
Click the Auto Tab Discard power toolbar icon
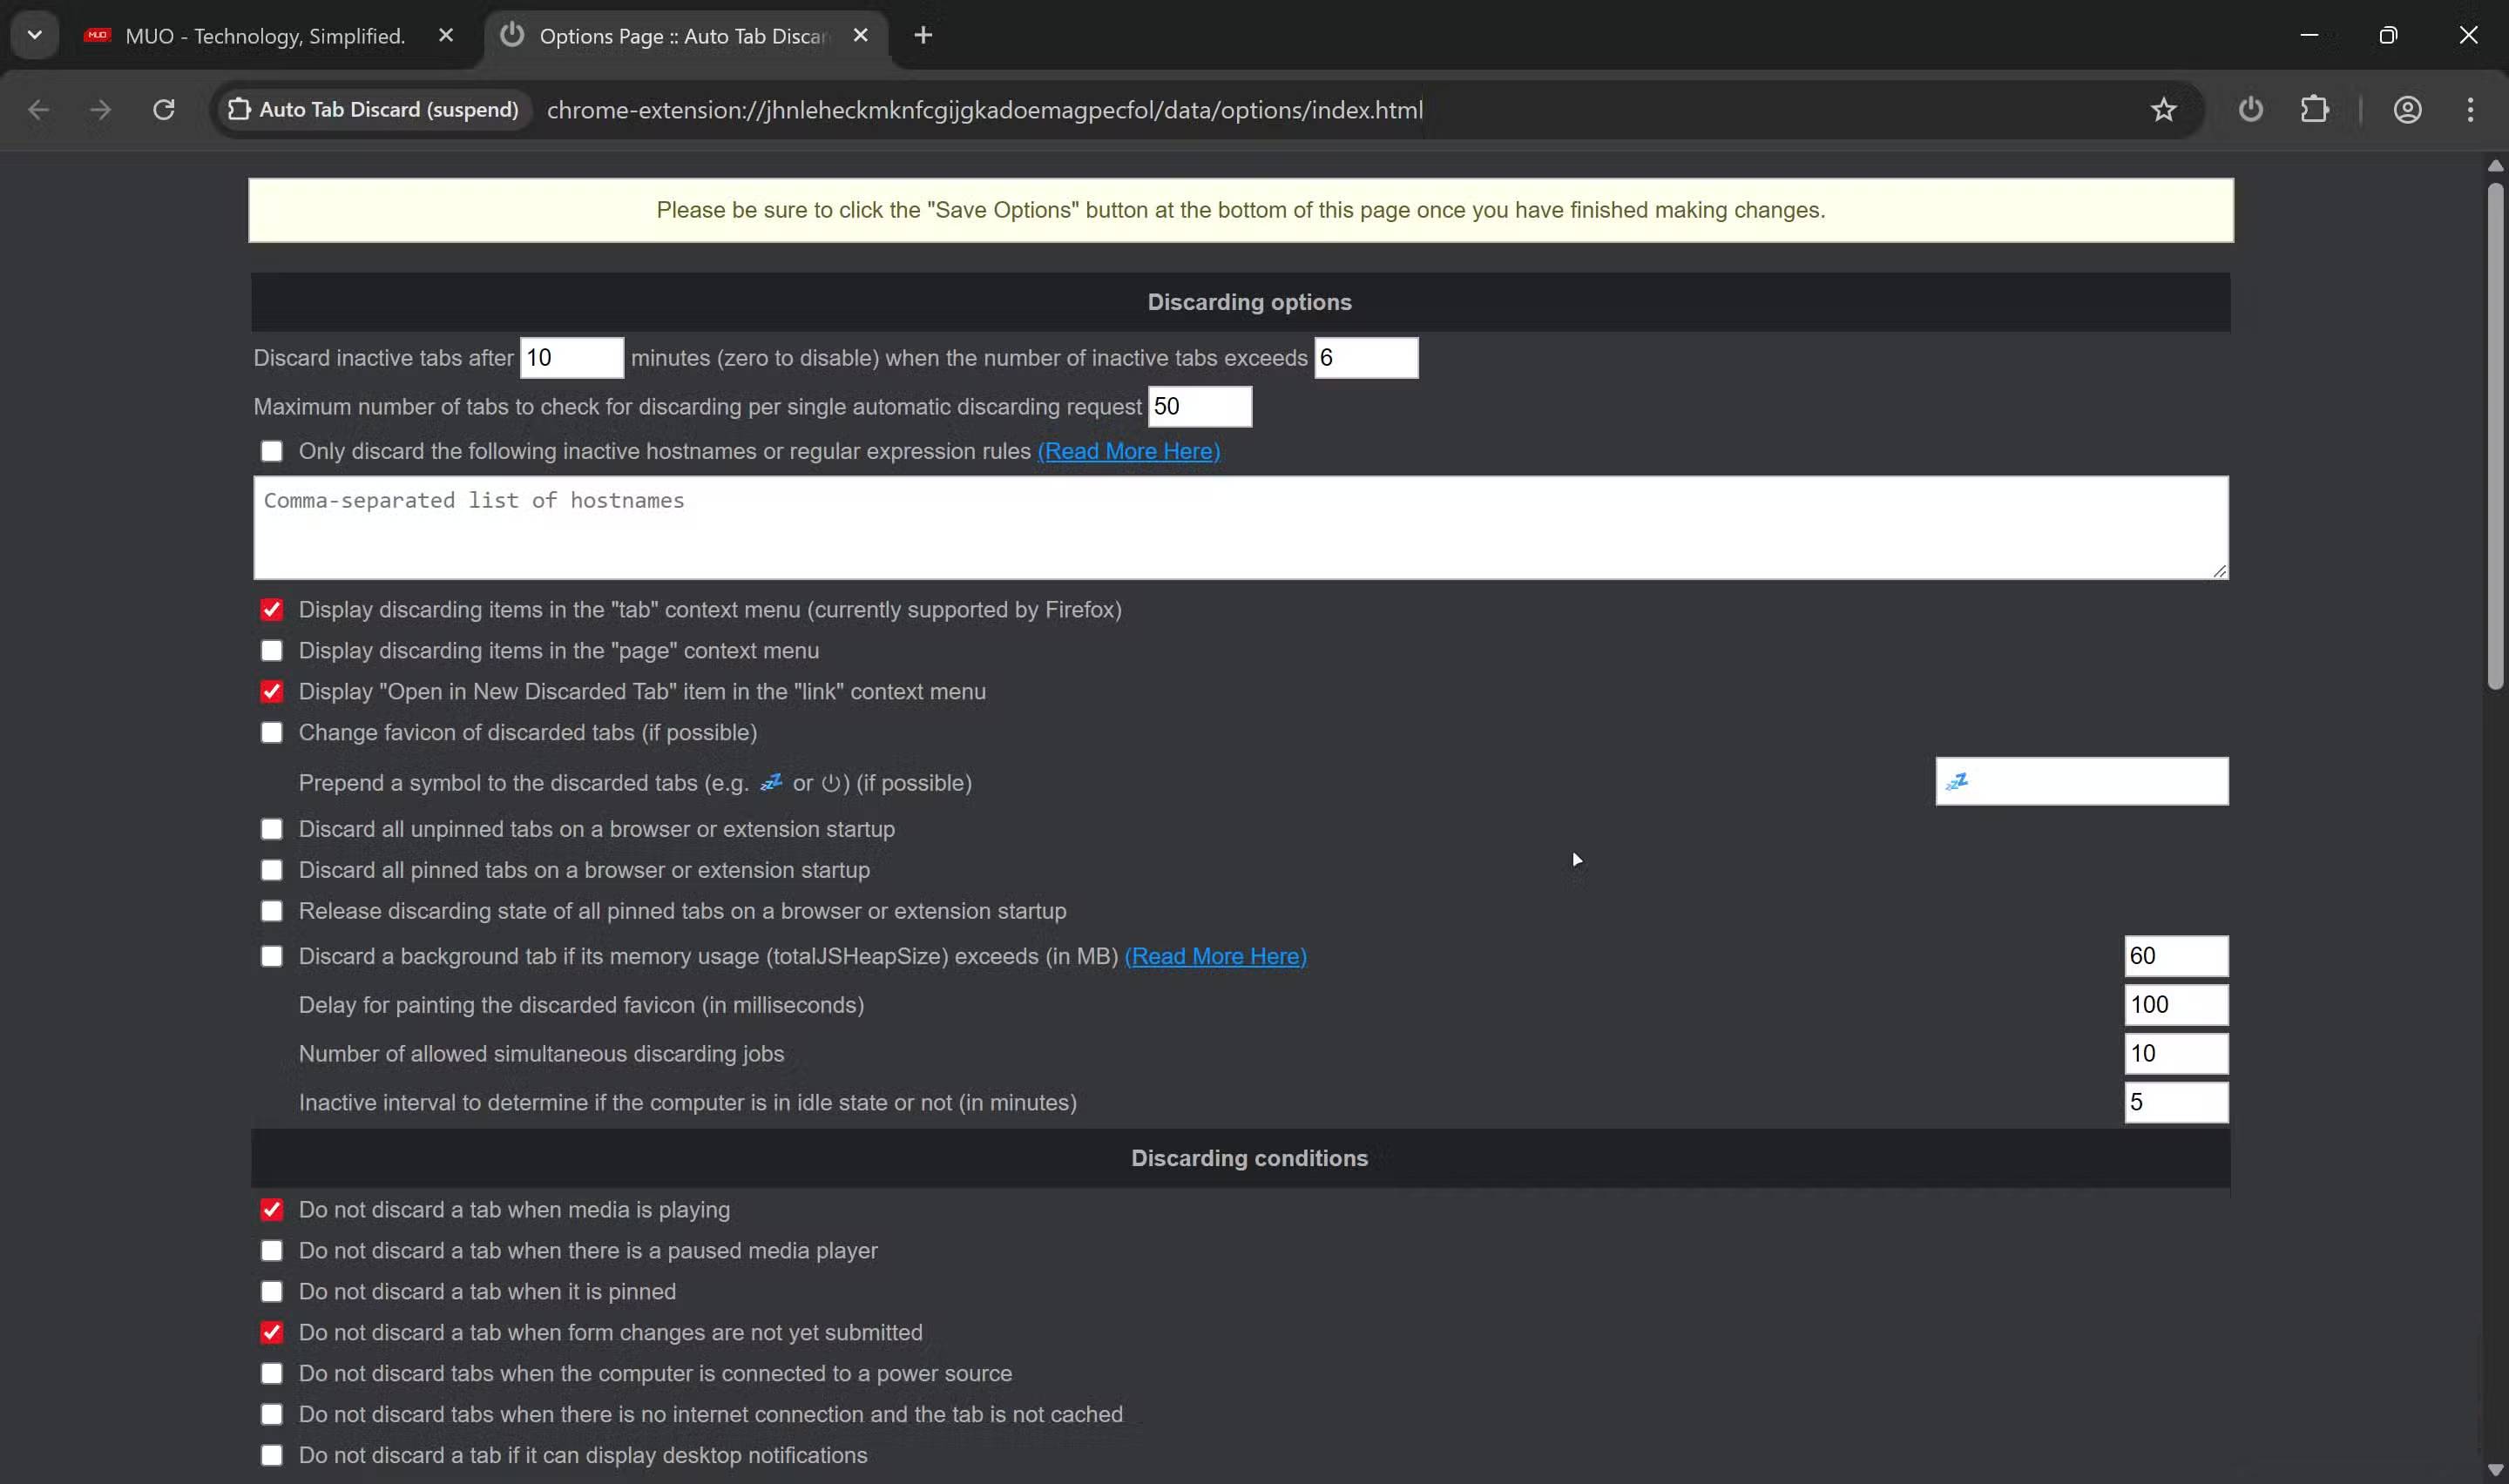point(2250,109)
